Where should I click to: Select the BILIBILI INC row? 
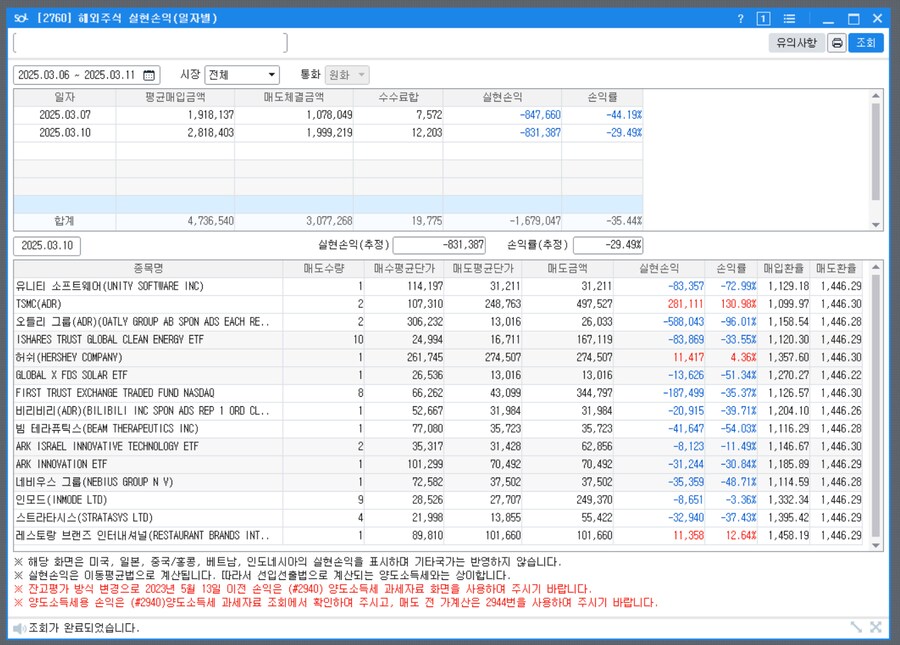[x=439, y=411]
